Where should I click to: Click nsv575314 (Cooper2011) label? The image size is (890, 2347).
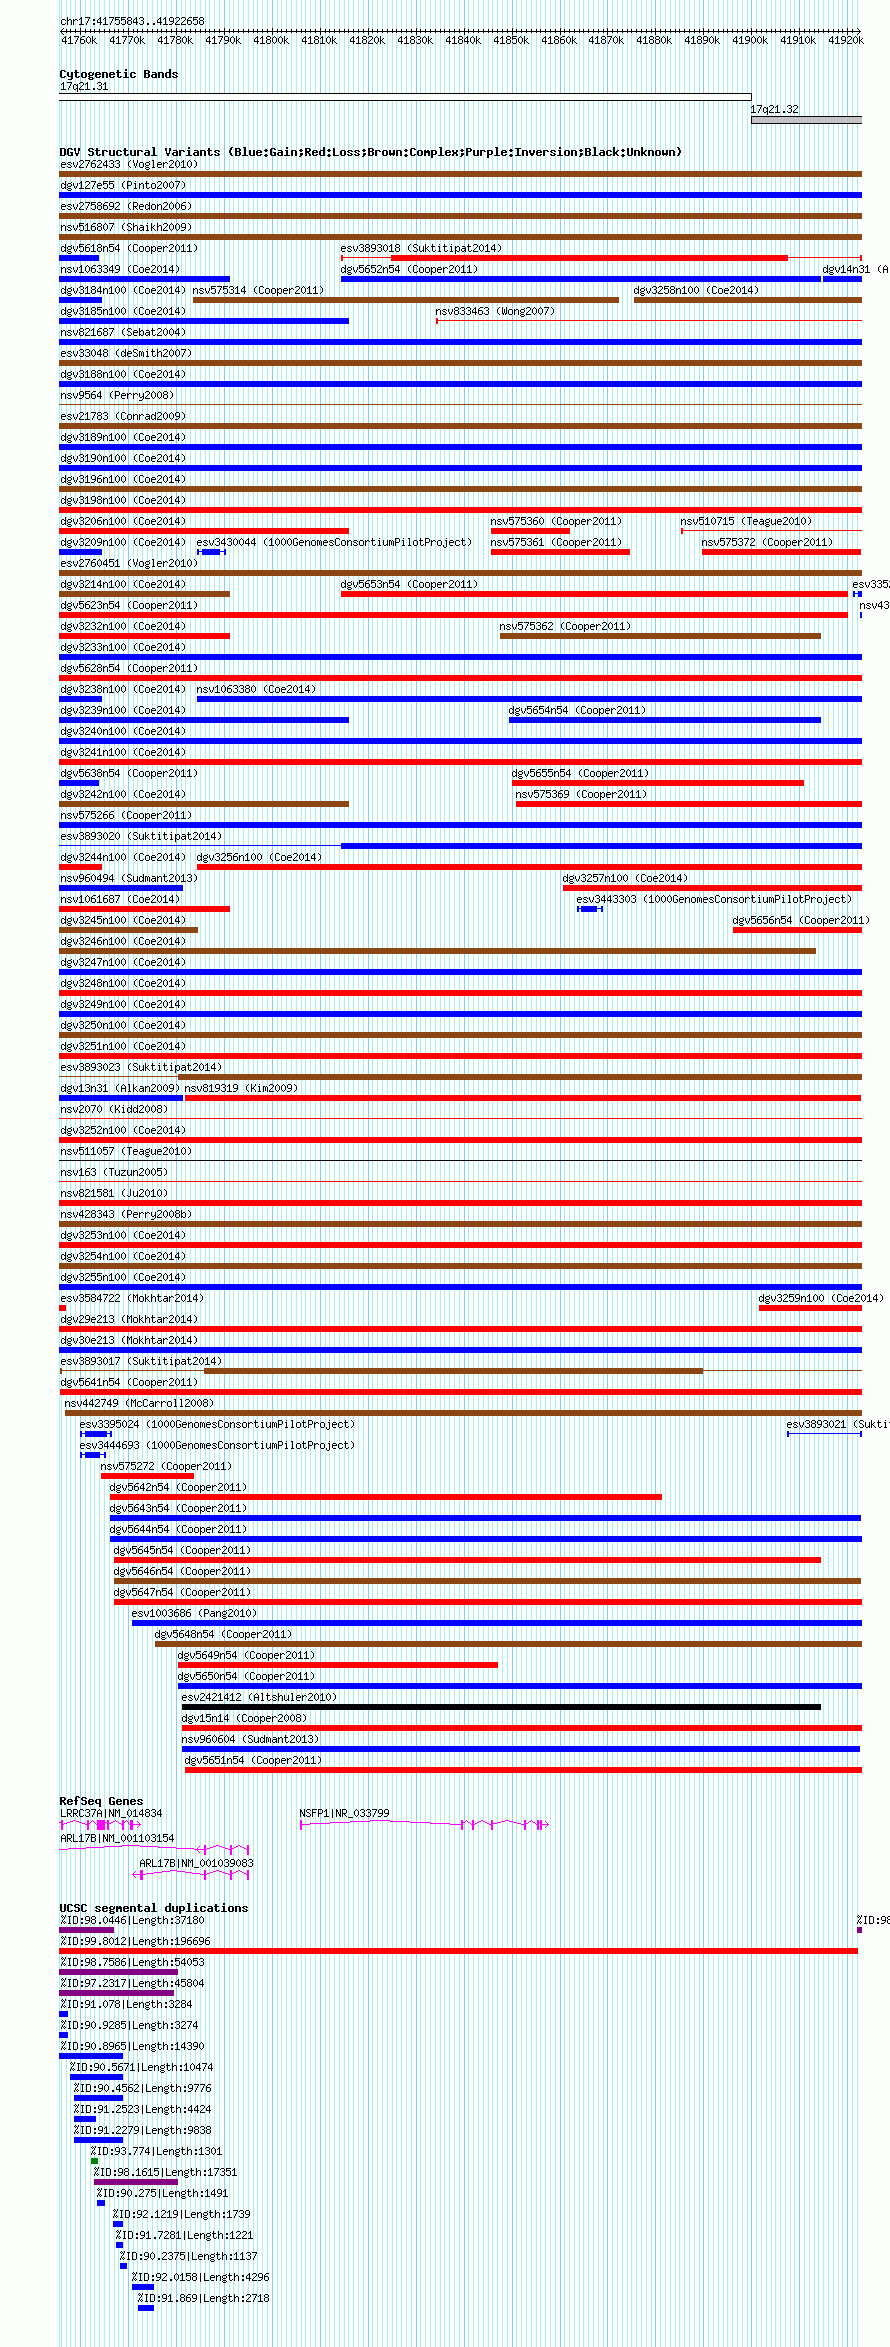tap(258, 290)
